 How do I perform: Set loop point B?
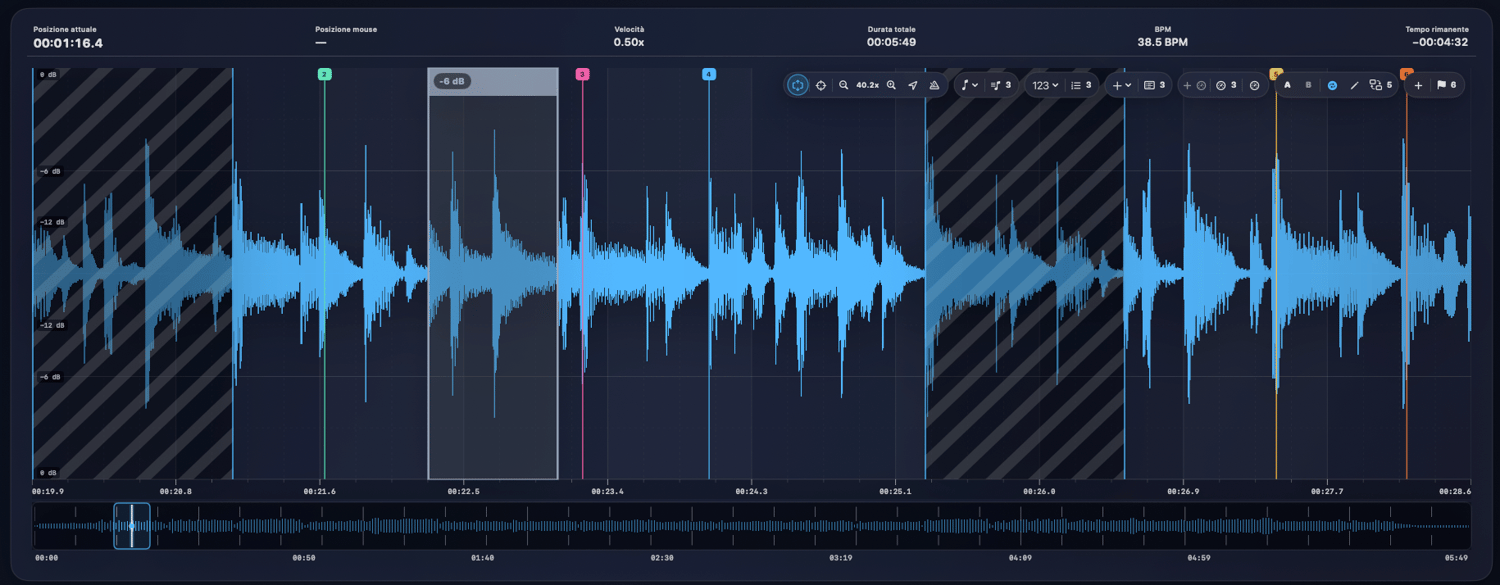(x=1308, y=85)
